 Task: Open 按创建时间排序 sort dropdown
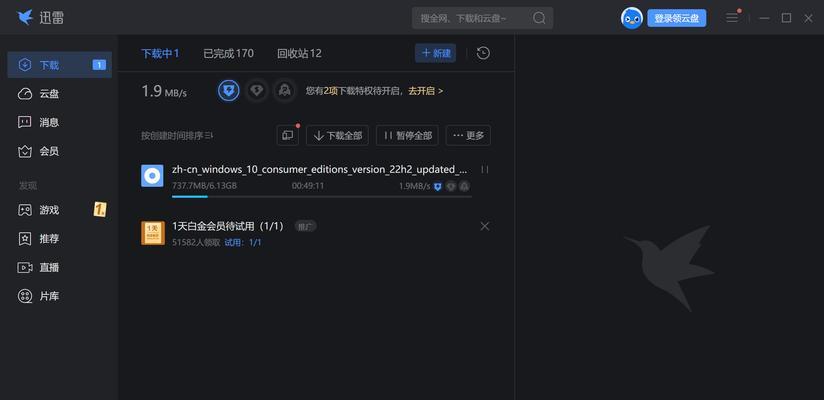click(177, 136)
